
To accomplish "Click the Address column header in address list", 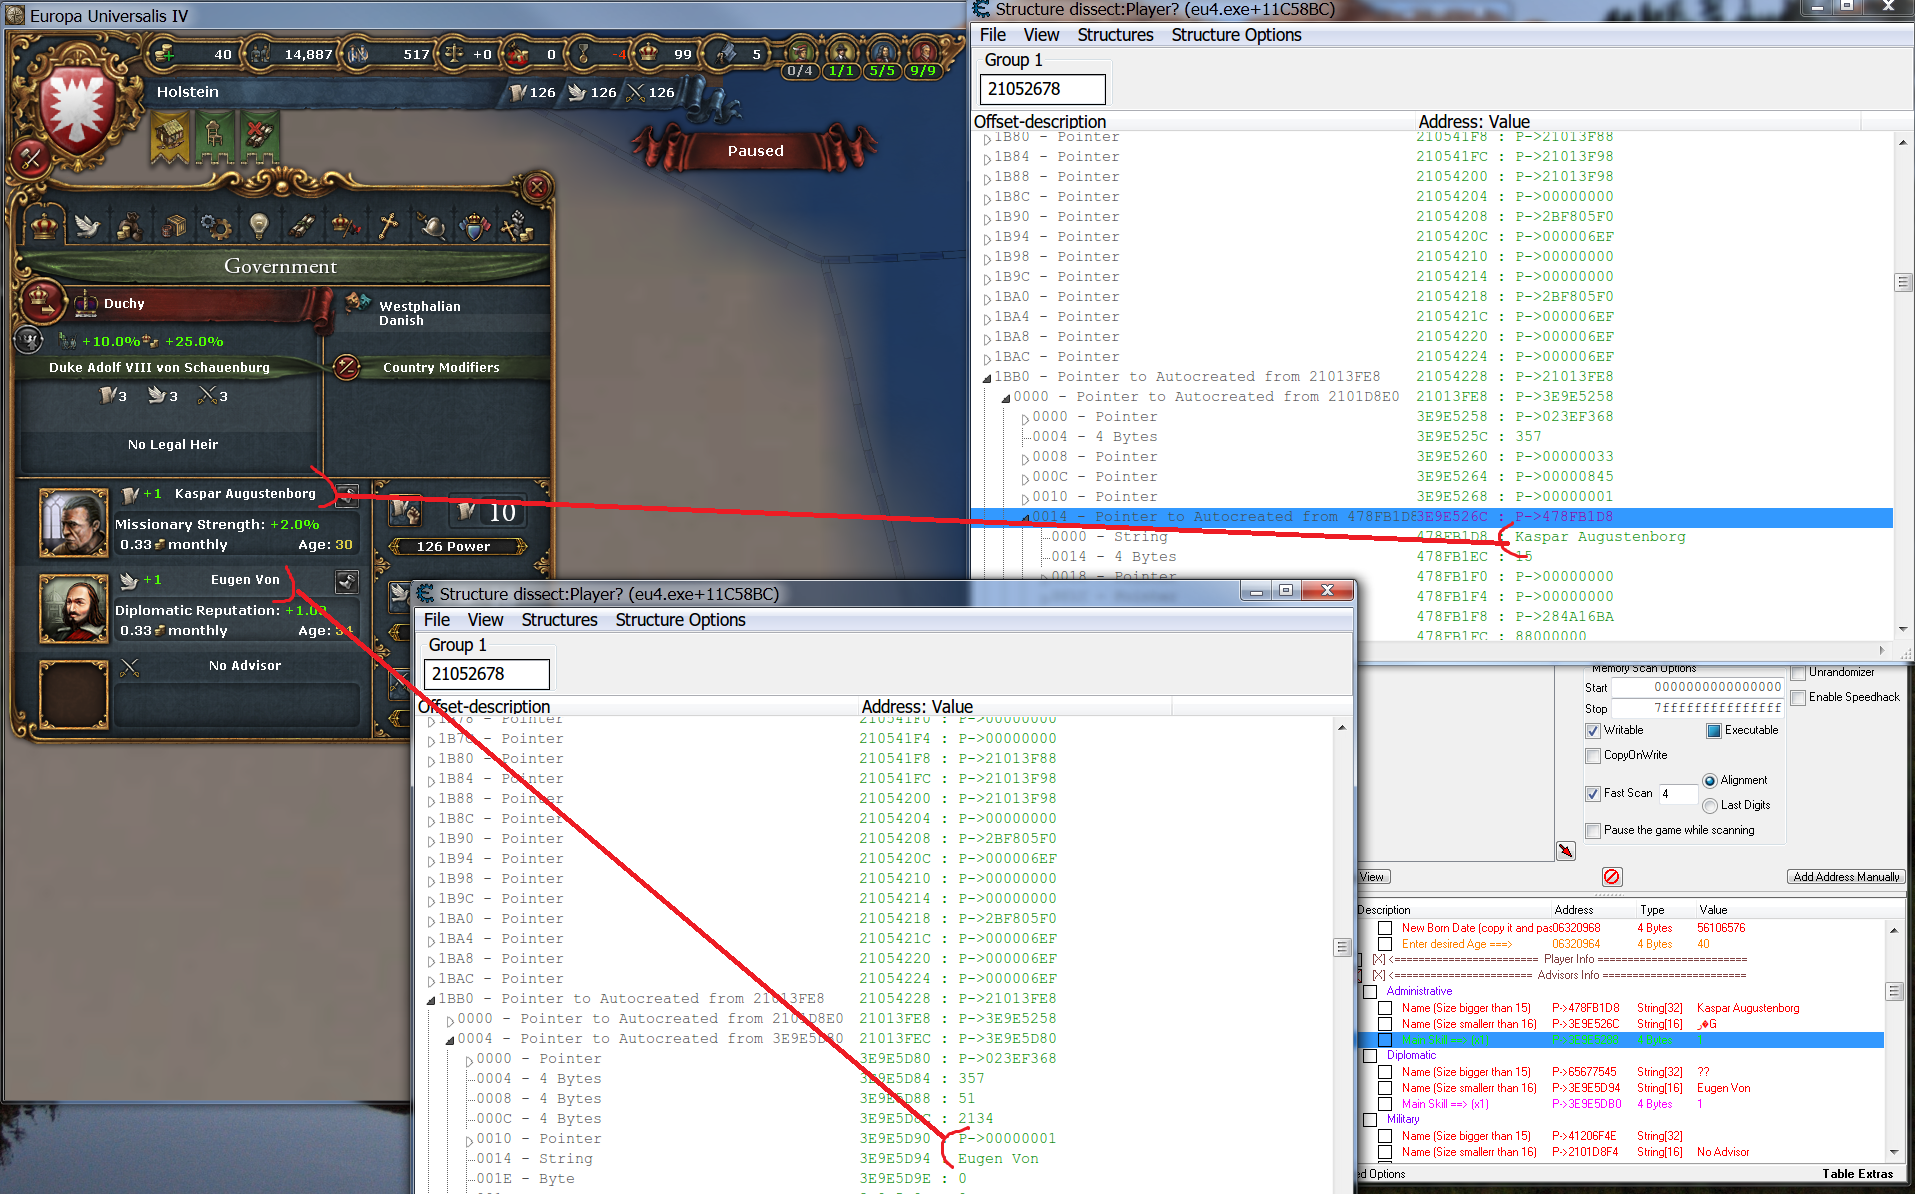I will 1573,910.
